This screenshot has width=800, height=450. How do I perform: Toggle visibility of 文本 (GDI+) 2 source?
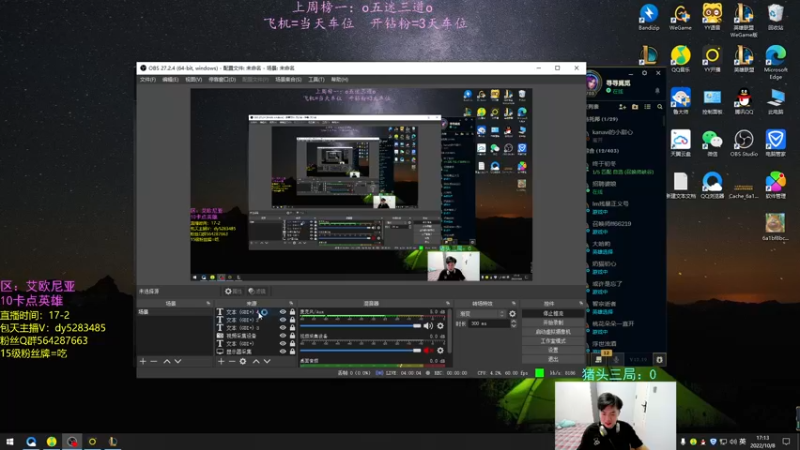click(x=283, y=320)
